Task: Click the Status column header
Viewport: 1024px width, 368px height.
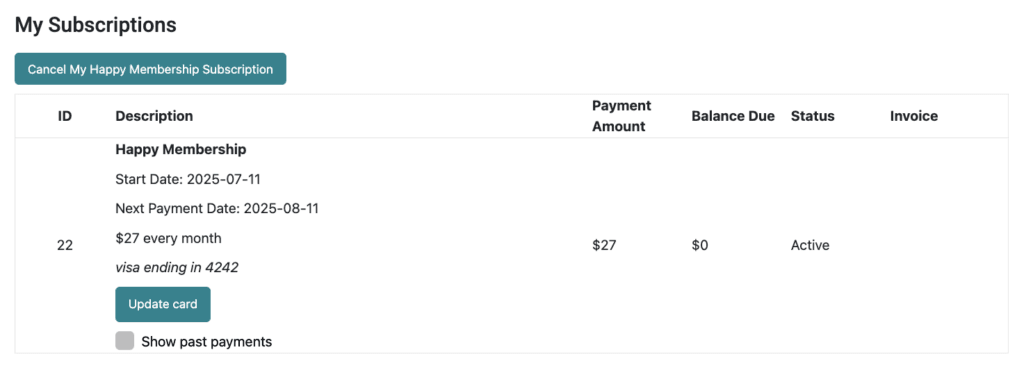Action: pyautogui.click(x=812, y=116)
